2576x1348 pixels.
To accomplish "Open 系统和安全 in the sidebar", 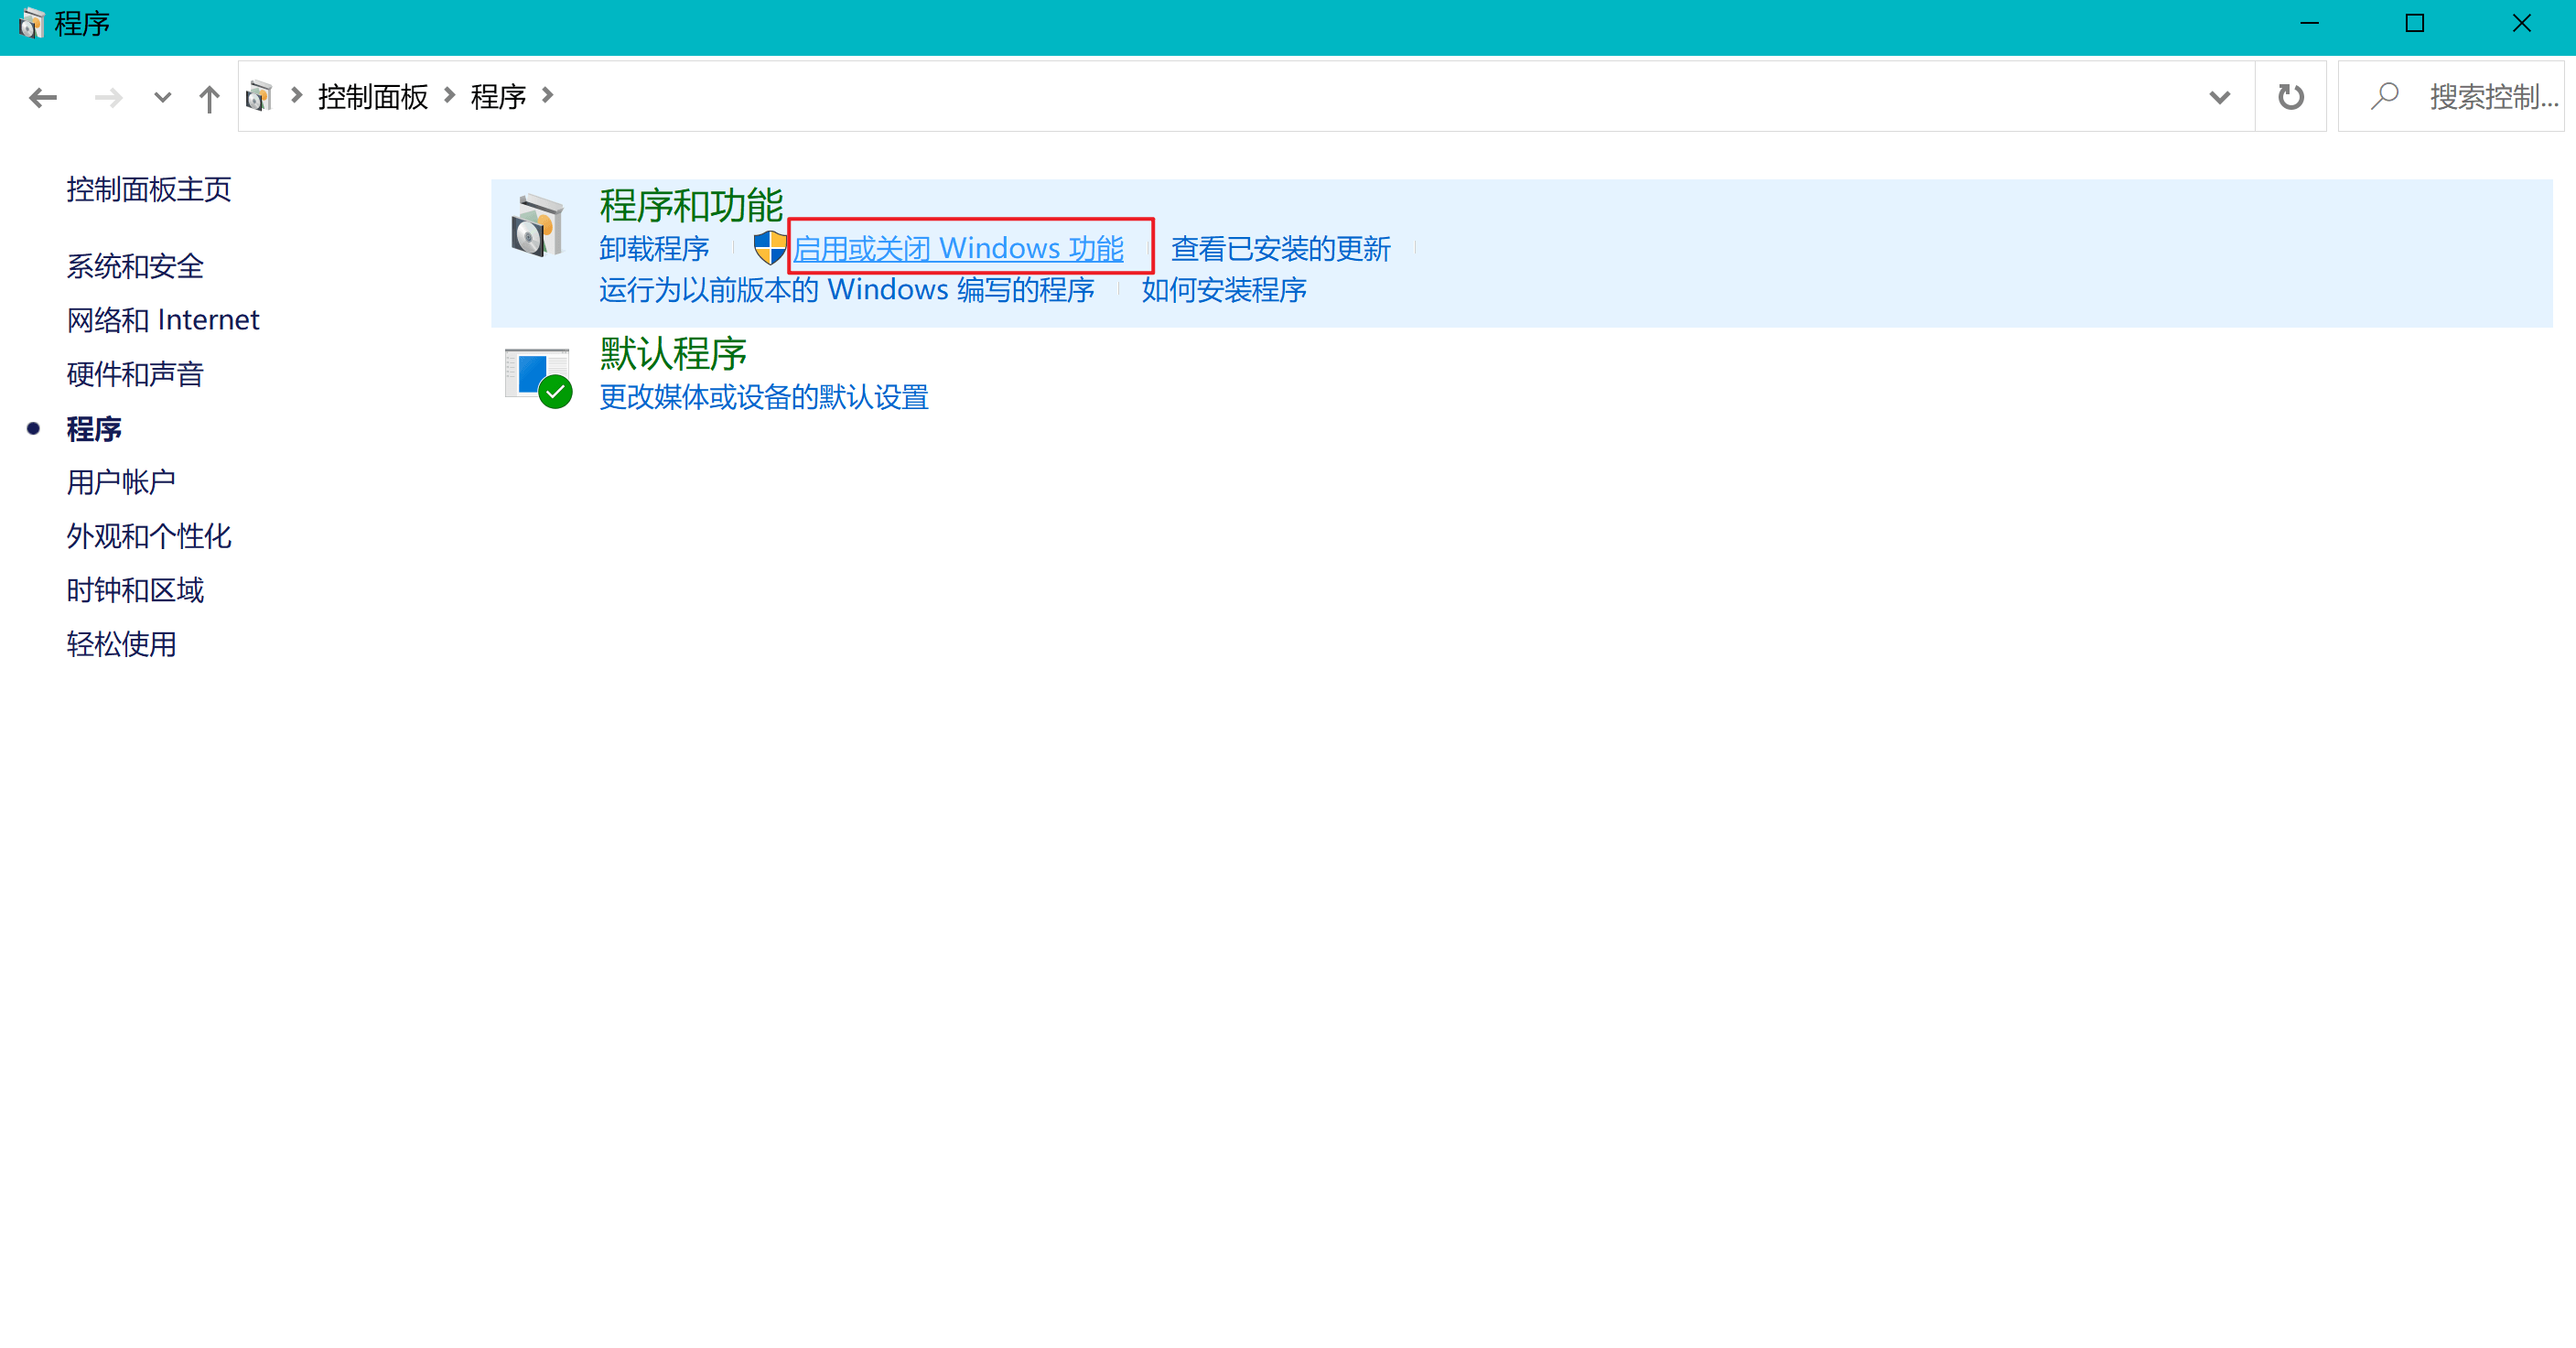I will point(135,266).
